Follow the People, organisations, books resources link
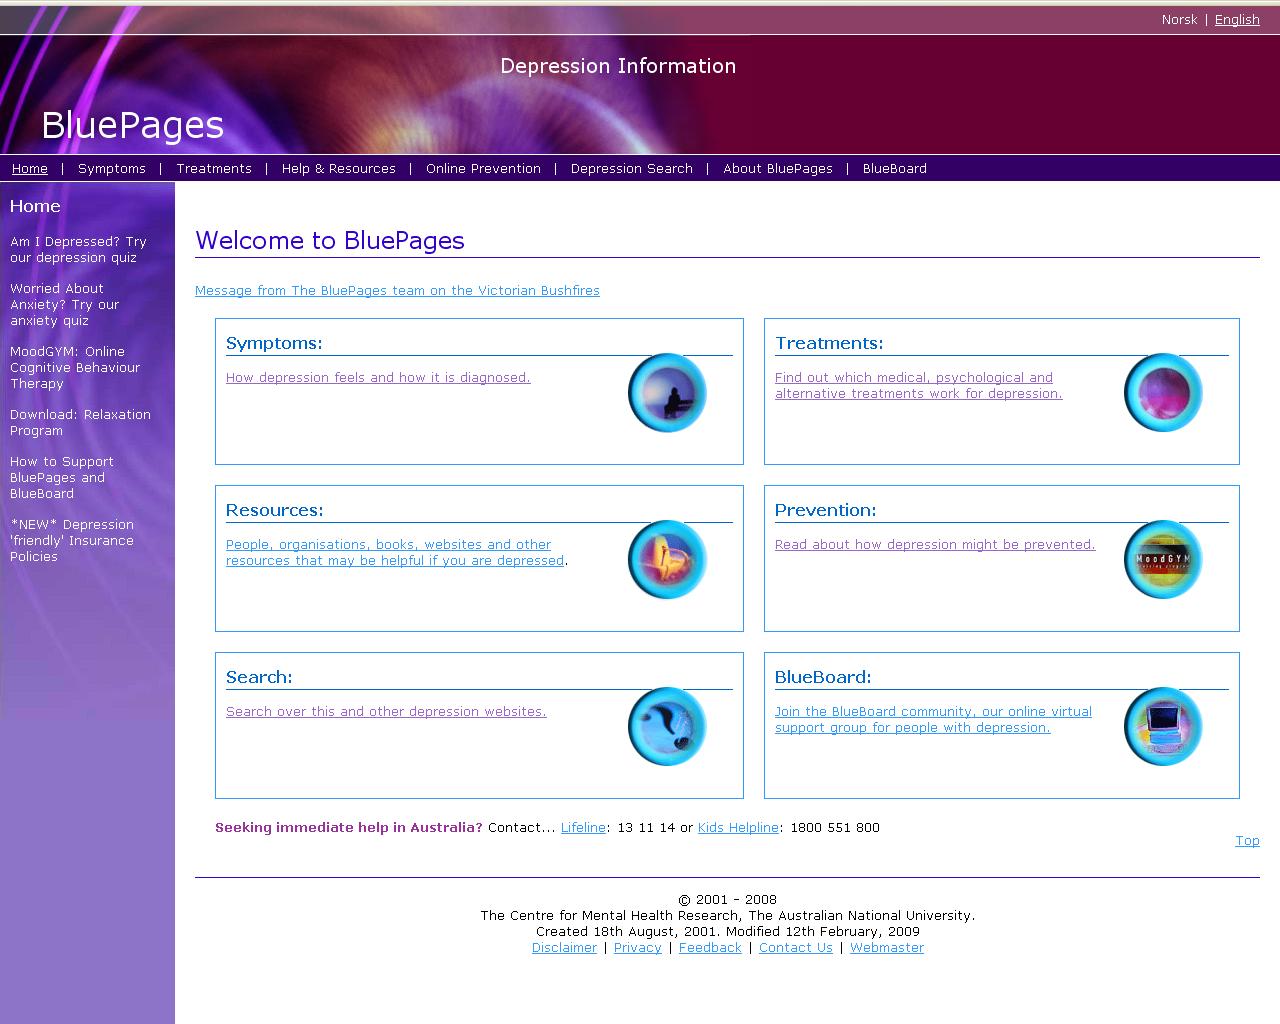 395,553
